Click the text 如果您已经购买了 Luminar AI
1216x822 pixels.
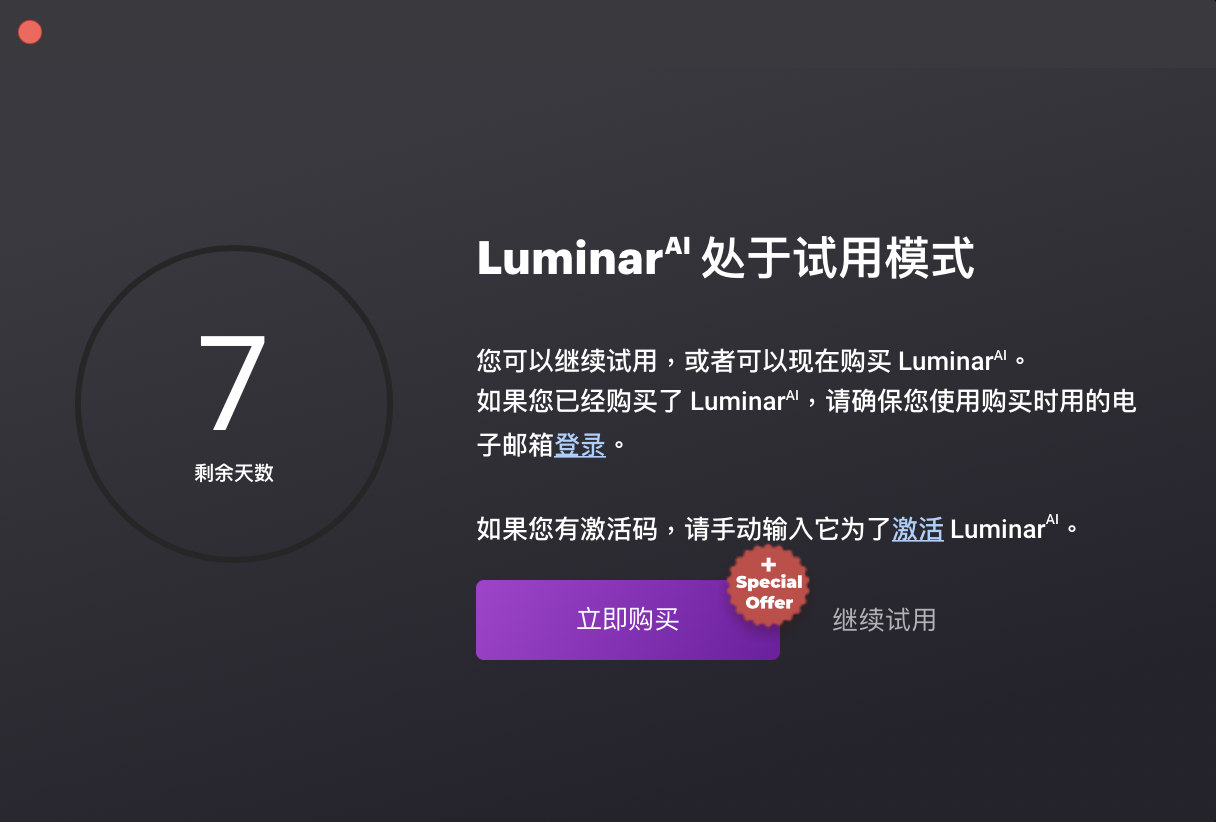click(x=638, y=401)
